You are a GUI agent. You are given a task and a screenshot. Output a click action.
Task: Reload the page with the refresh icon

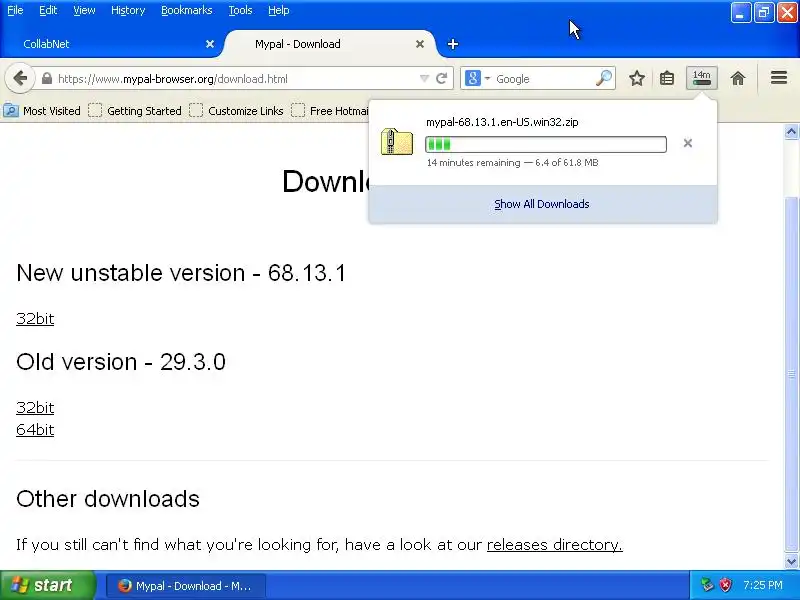pyautogui.click(x=442, y=79)
